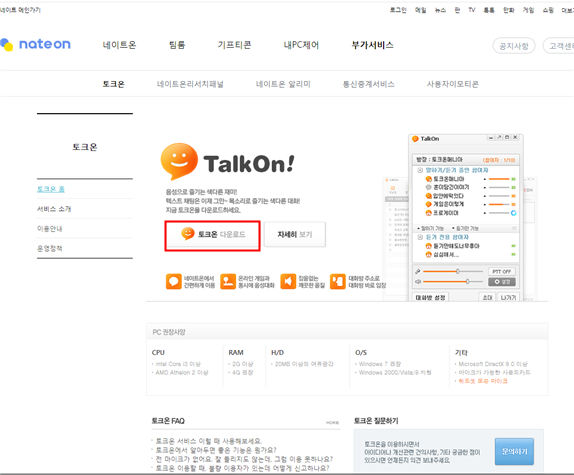
Task: Open 서비스 소개 sidebar link
Action: [54, 209]
